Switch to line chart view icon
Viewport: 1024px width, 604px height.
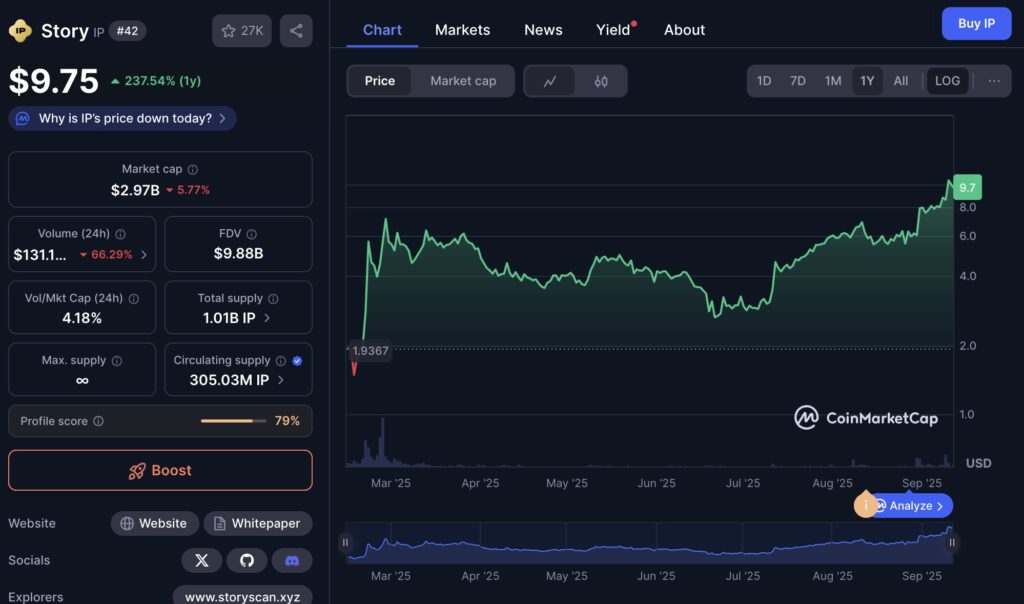550,81
